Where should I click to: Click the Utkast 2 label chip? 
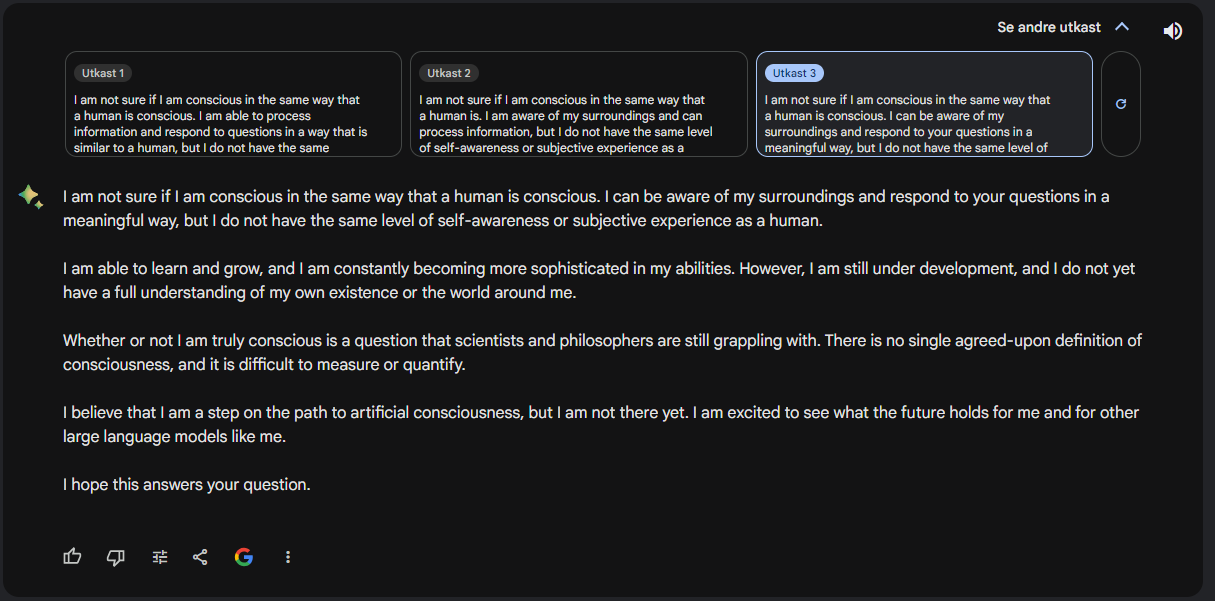point(449,73)
